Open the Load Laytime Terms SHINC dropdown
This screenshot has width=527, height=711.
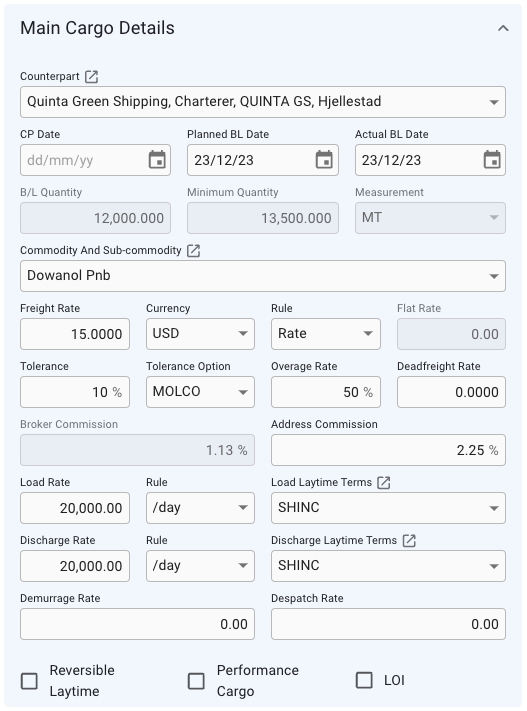point(388,508)
